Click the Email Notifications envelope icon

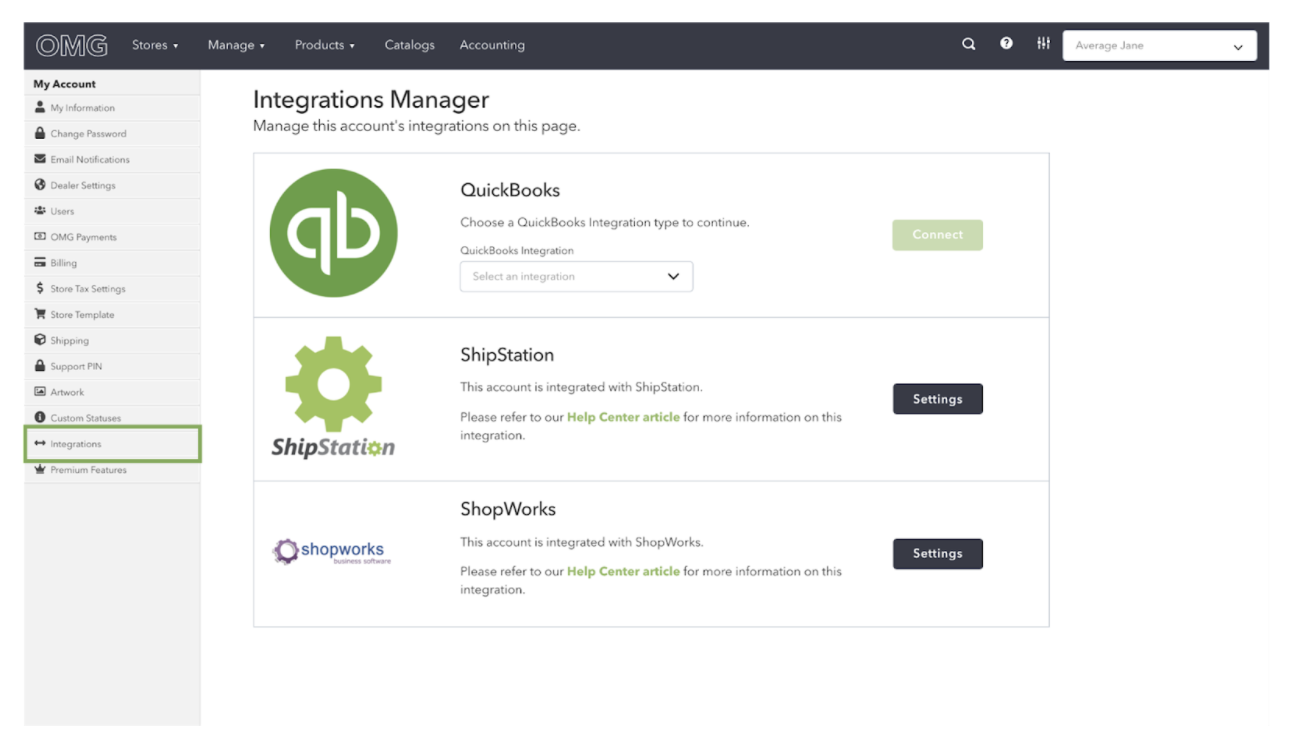point(40,159)
